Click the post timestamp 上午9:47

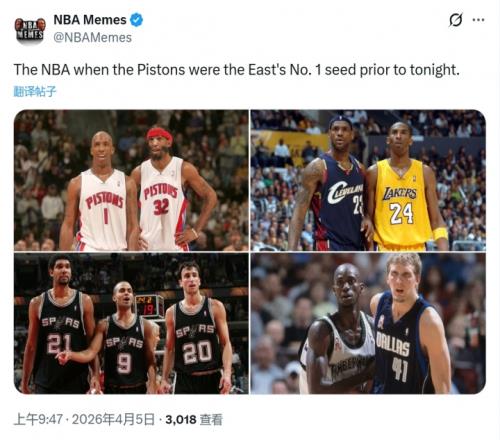click(38, 419)
